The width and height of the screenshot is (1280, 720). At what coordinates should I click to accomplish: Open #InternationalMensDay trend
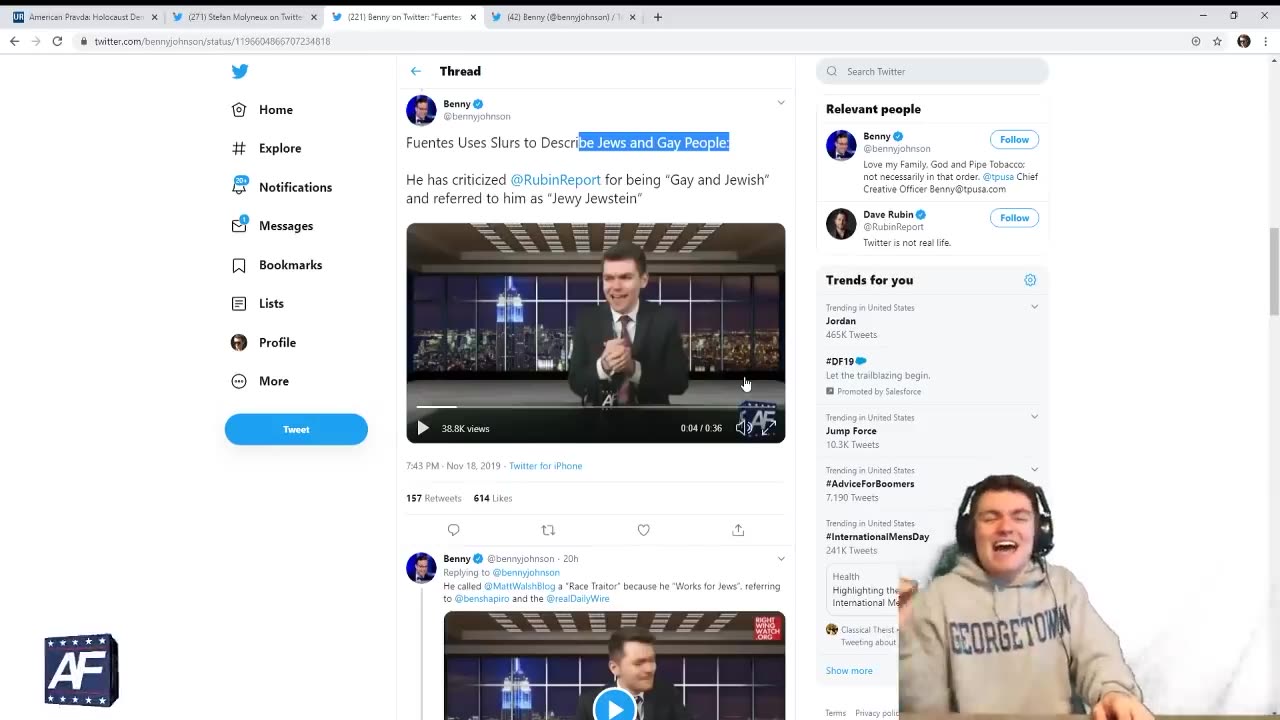tap(877, 537)
